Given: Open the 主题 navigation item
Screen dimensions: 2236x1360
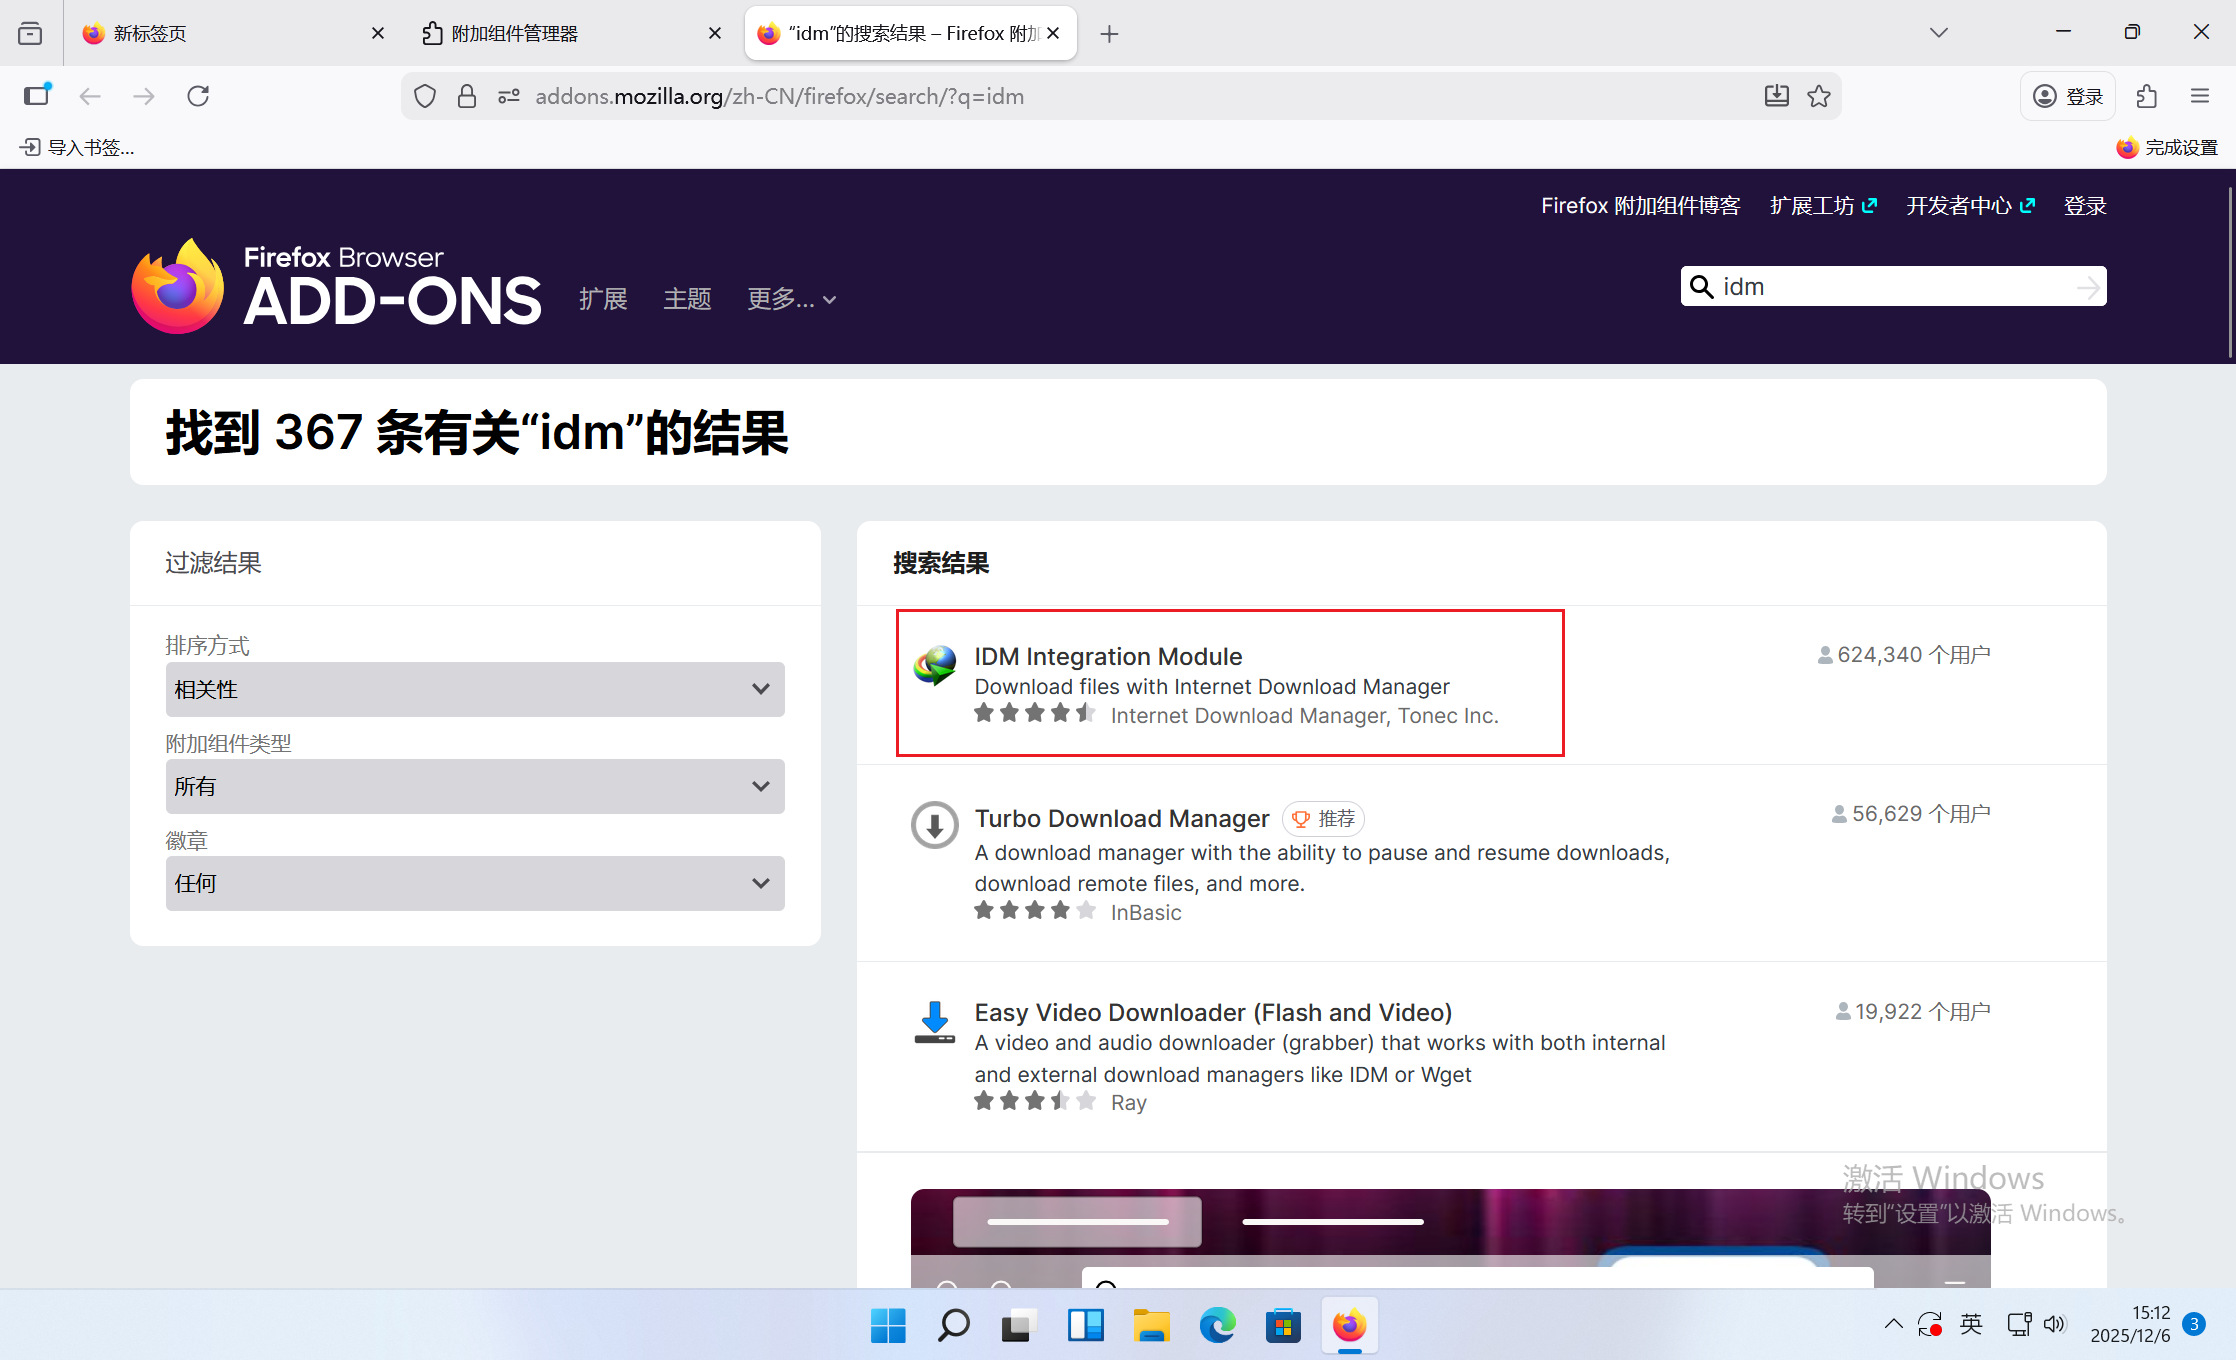Looking at the screenshot, I should click(687, 299).
